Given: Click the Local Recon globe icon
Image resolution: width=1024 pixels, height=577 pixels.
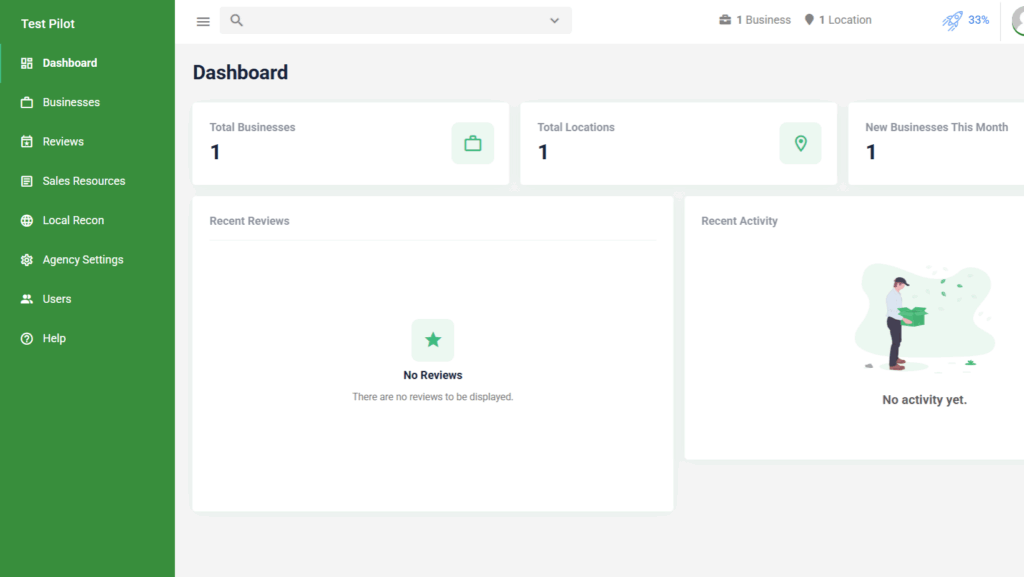Looking at the screenshot, I should pos(27,221).
